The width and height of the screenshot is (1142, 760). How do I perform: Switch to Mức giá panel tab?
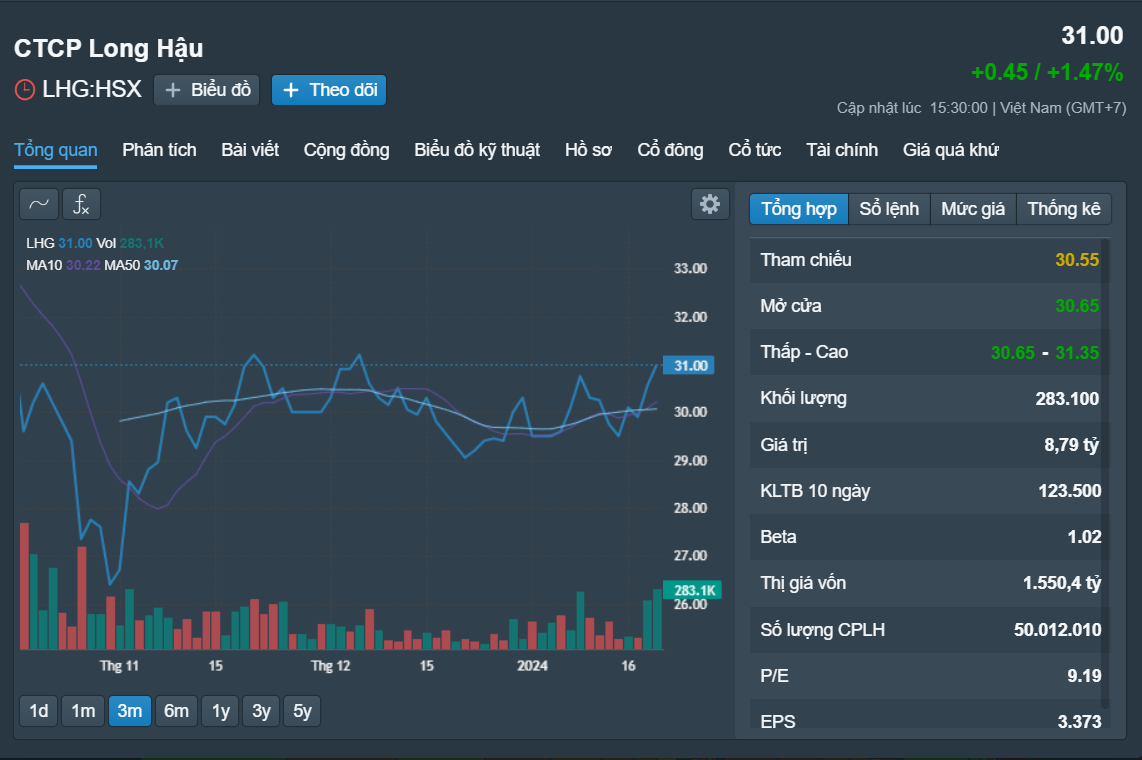coord(973,209)
